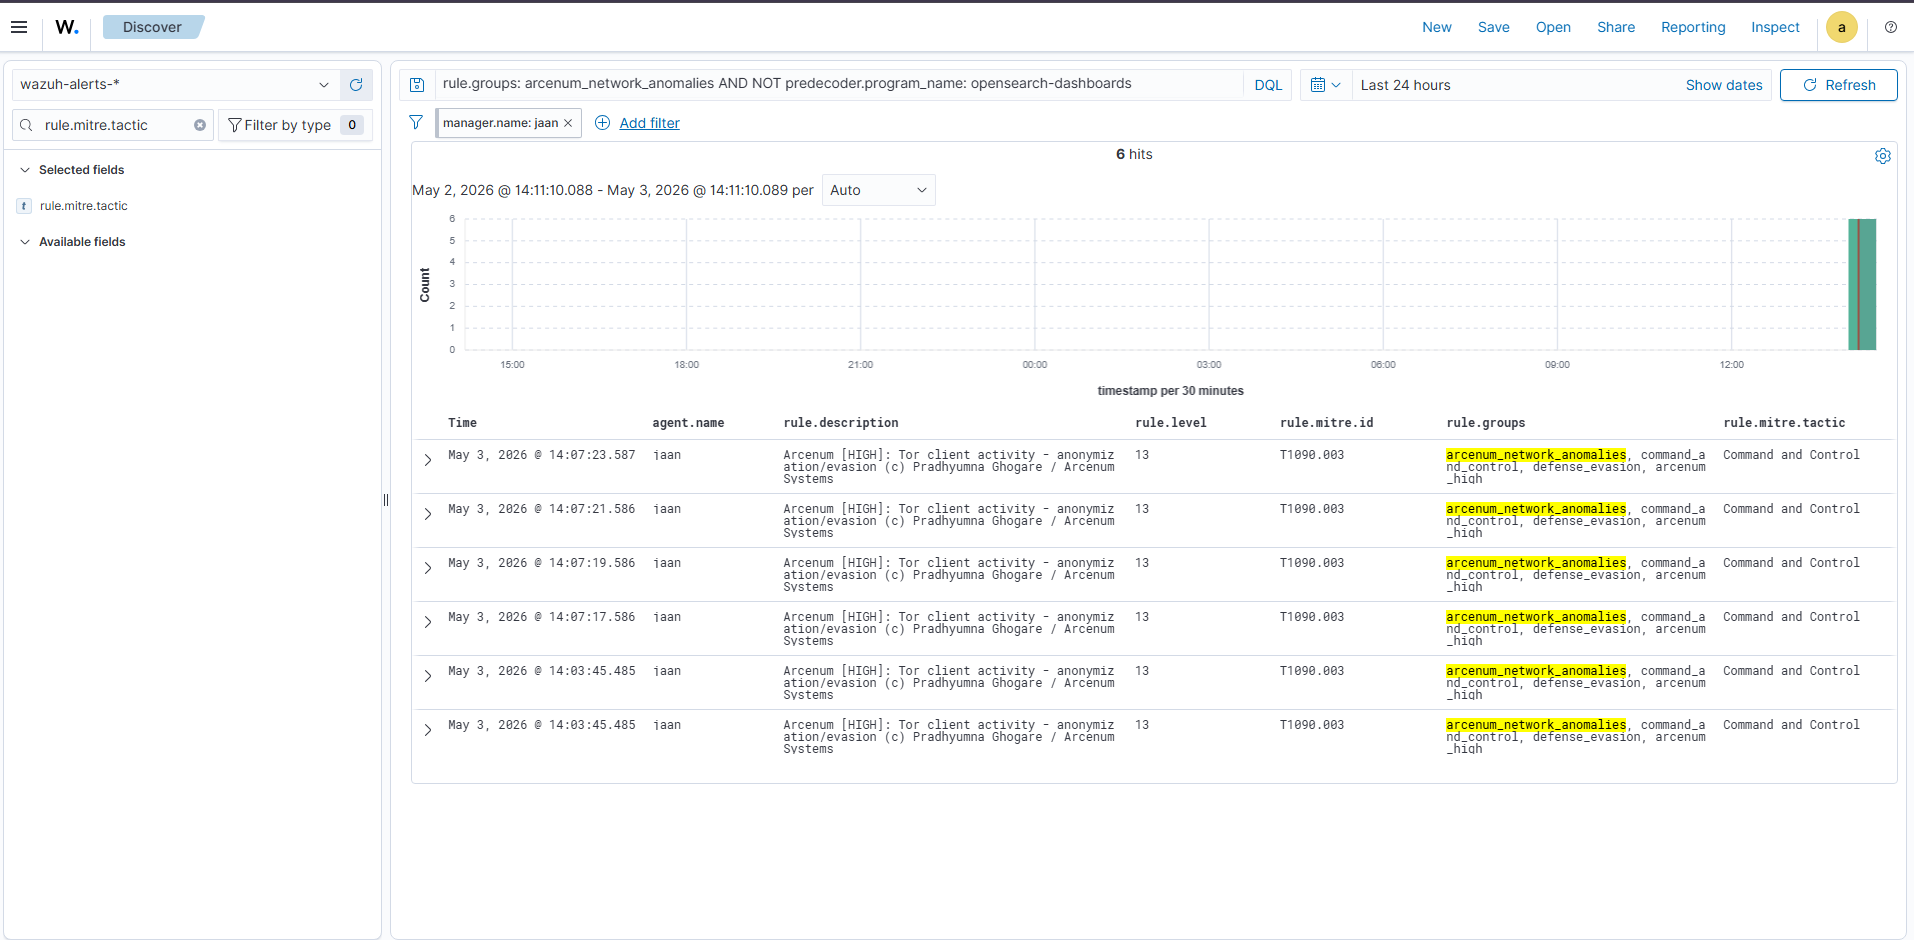
Task: Select rule.mitre.tactic in Selected fields
Action: (84, 206)
